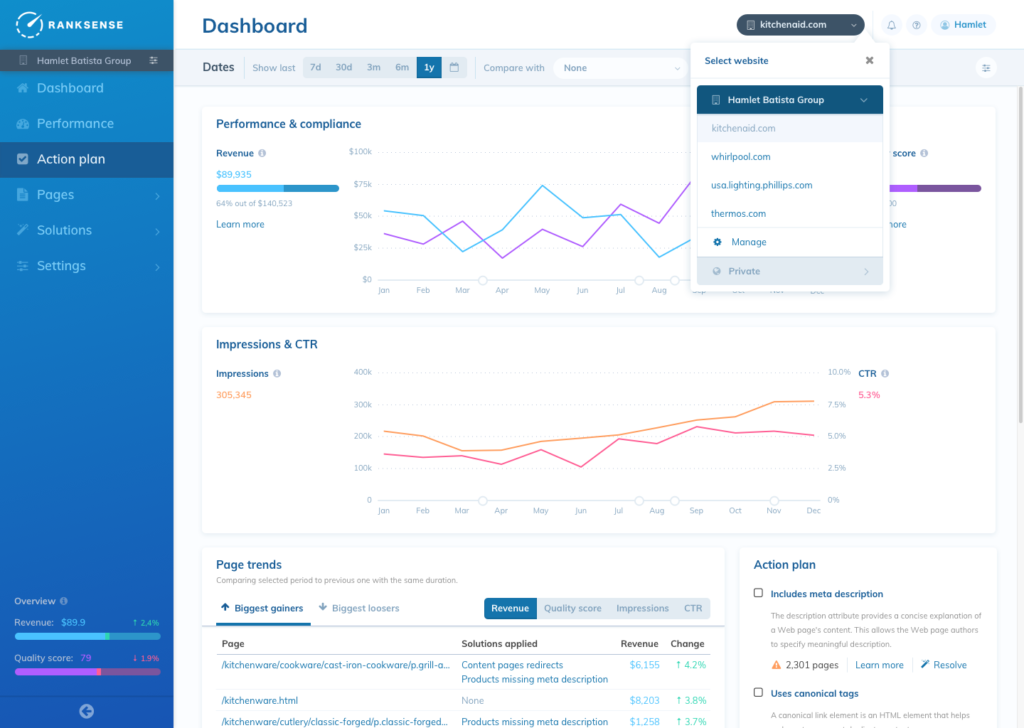
Task: Switch to Biggest gainers tab
Action: click(263, 608)
